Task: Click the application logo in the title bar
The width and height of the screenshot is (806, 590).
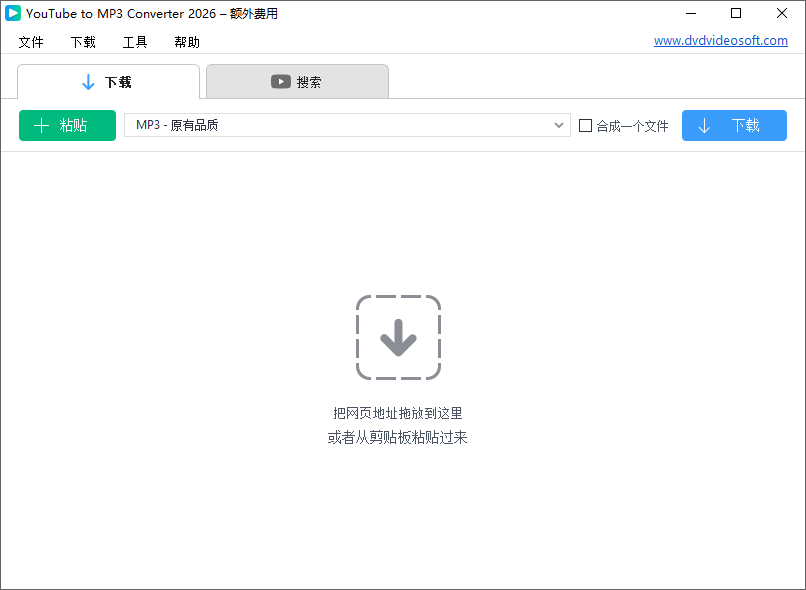Action: [13, 13]
